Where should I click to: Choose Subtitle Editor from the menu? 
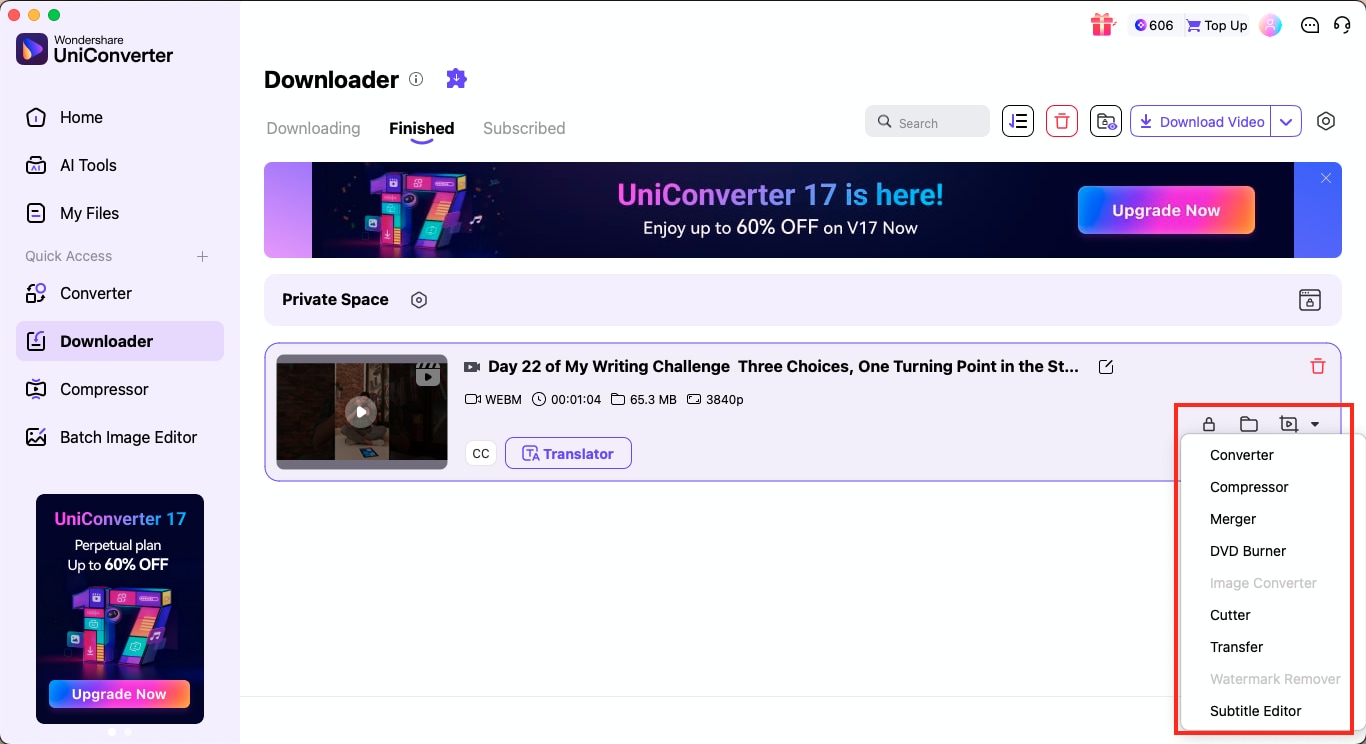tap(1255, 711)
